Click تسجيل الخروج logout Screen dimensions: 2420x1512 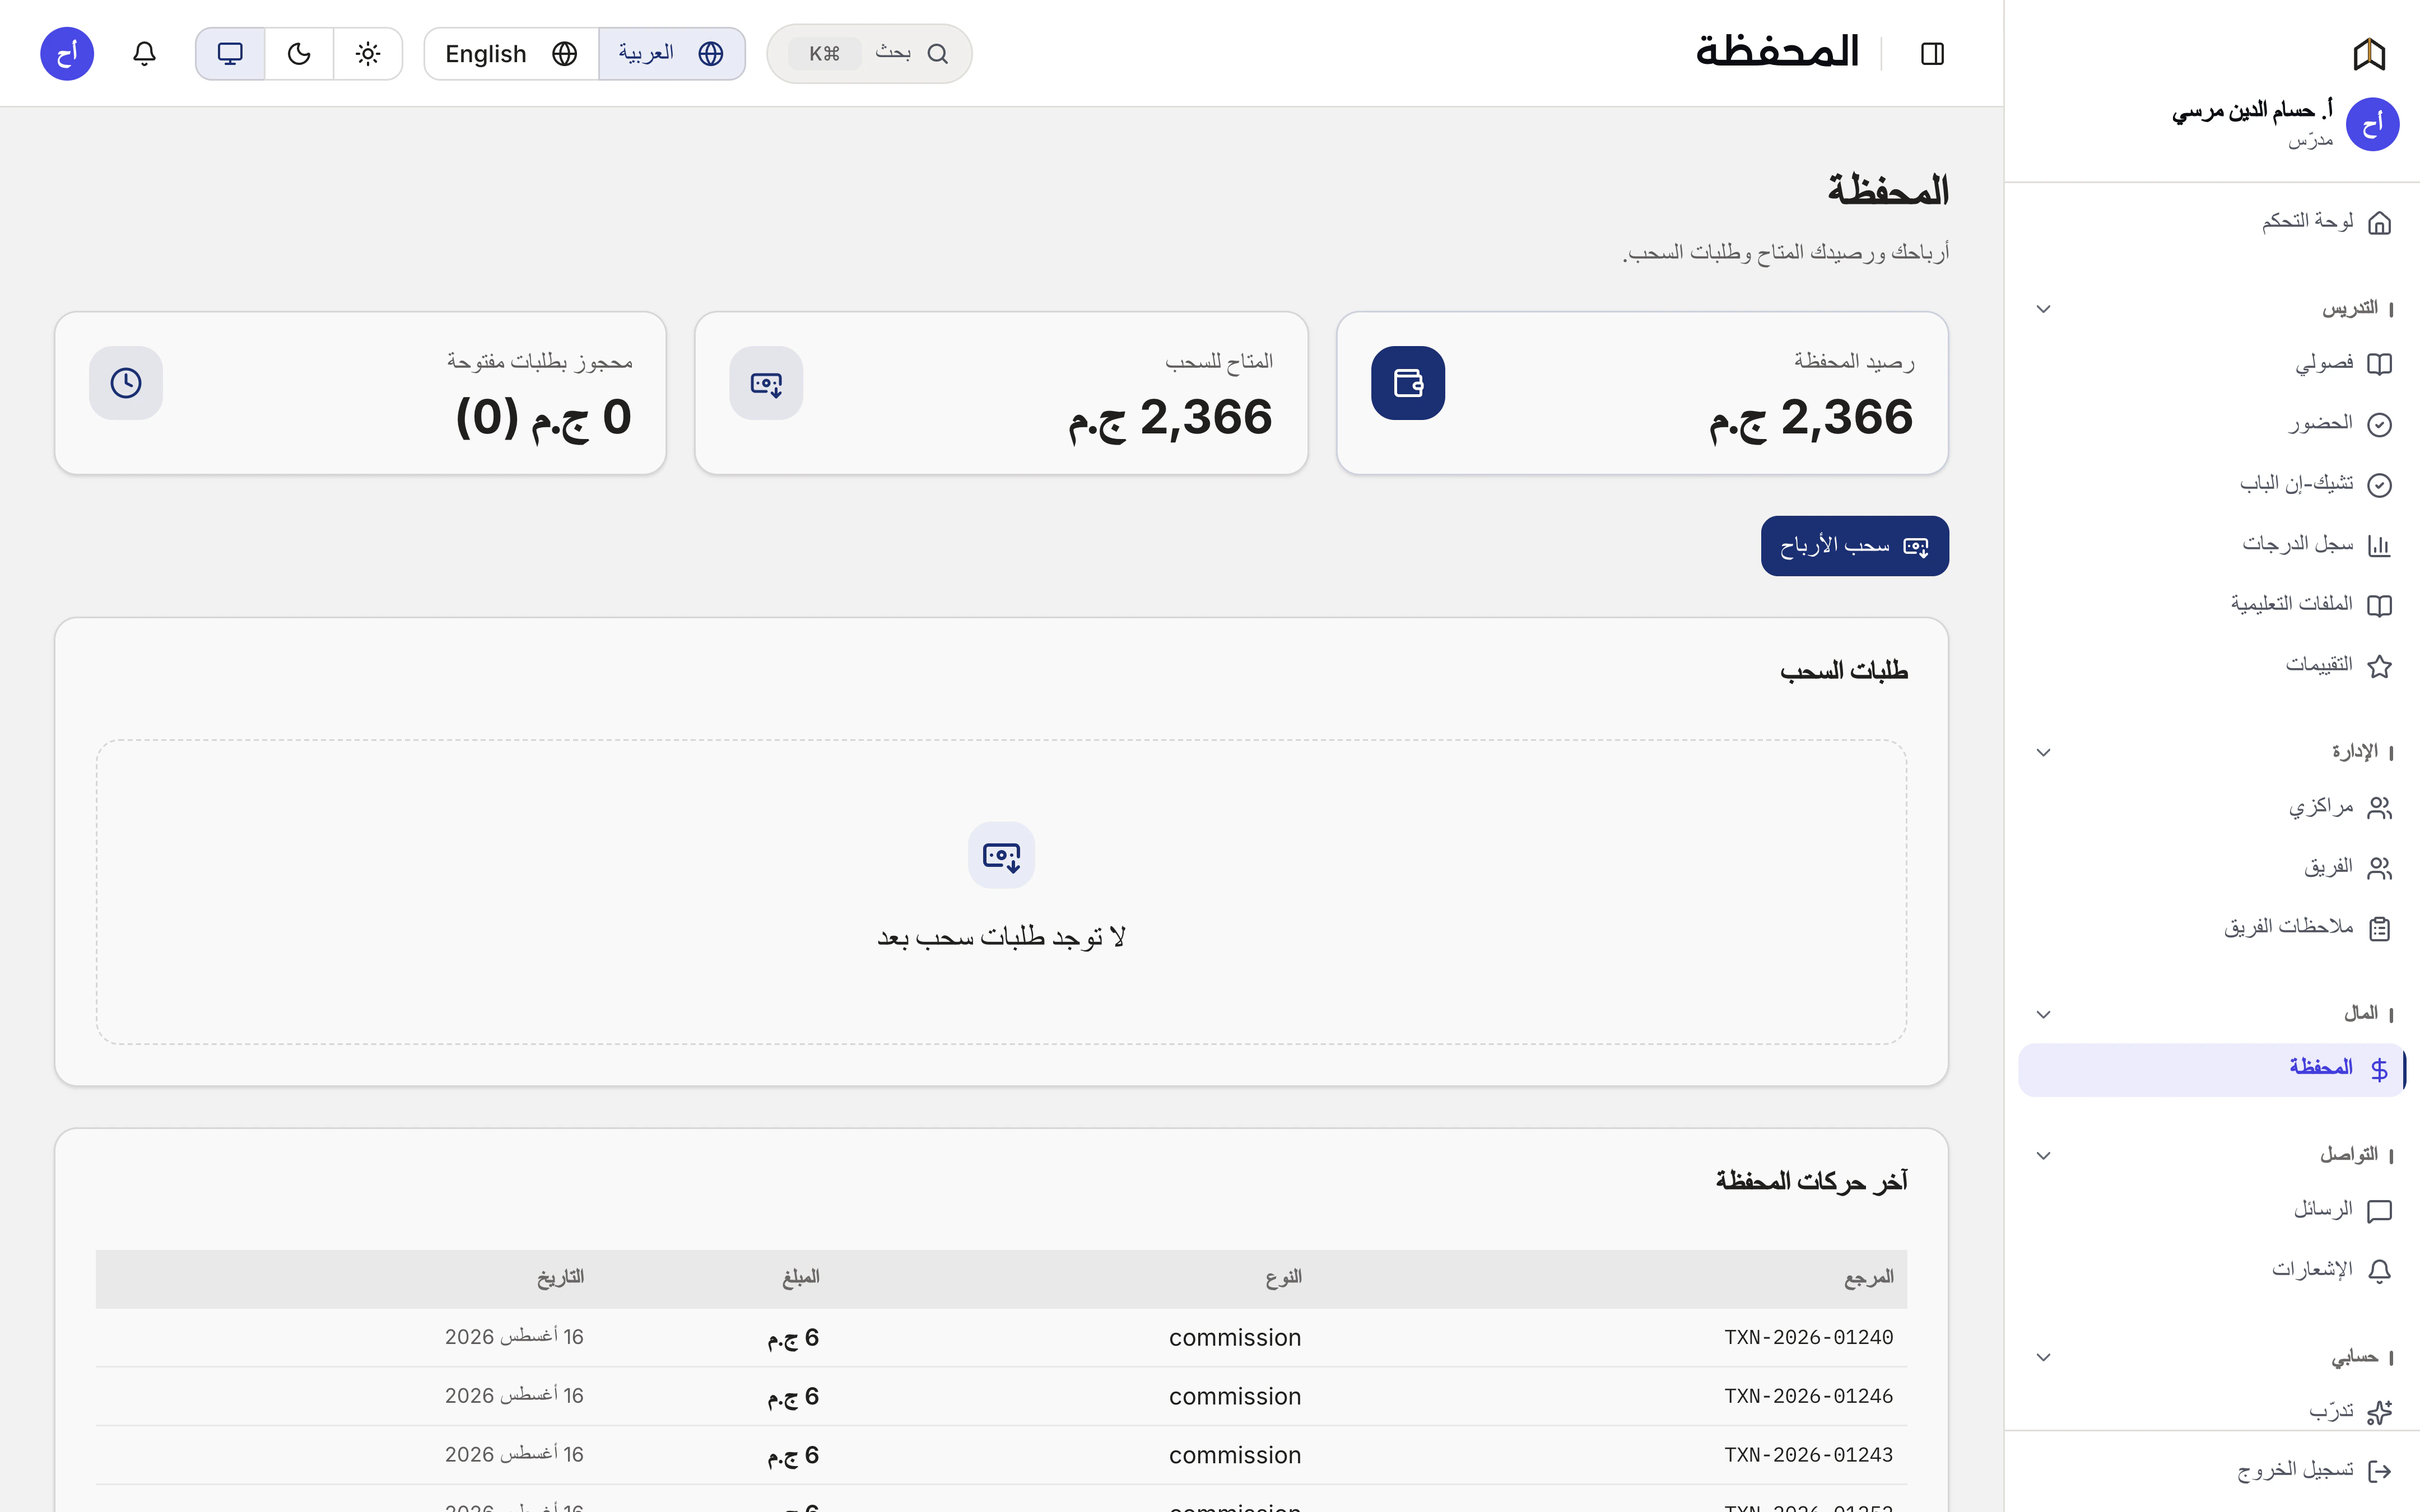[x=2212, y=1470]
